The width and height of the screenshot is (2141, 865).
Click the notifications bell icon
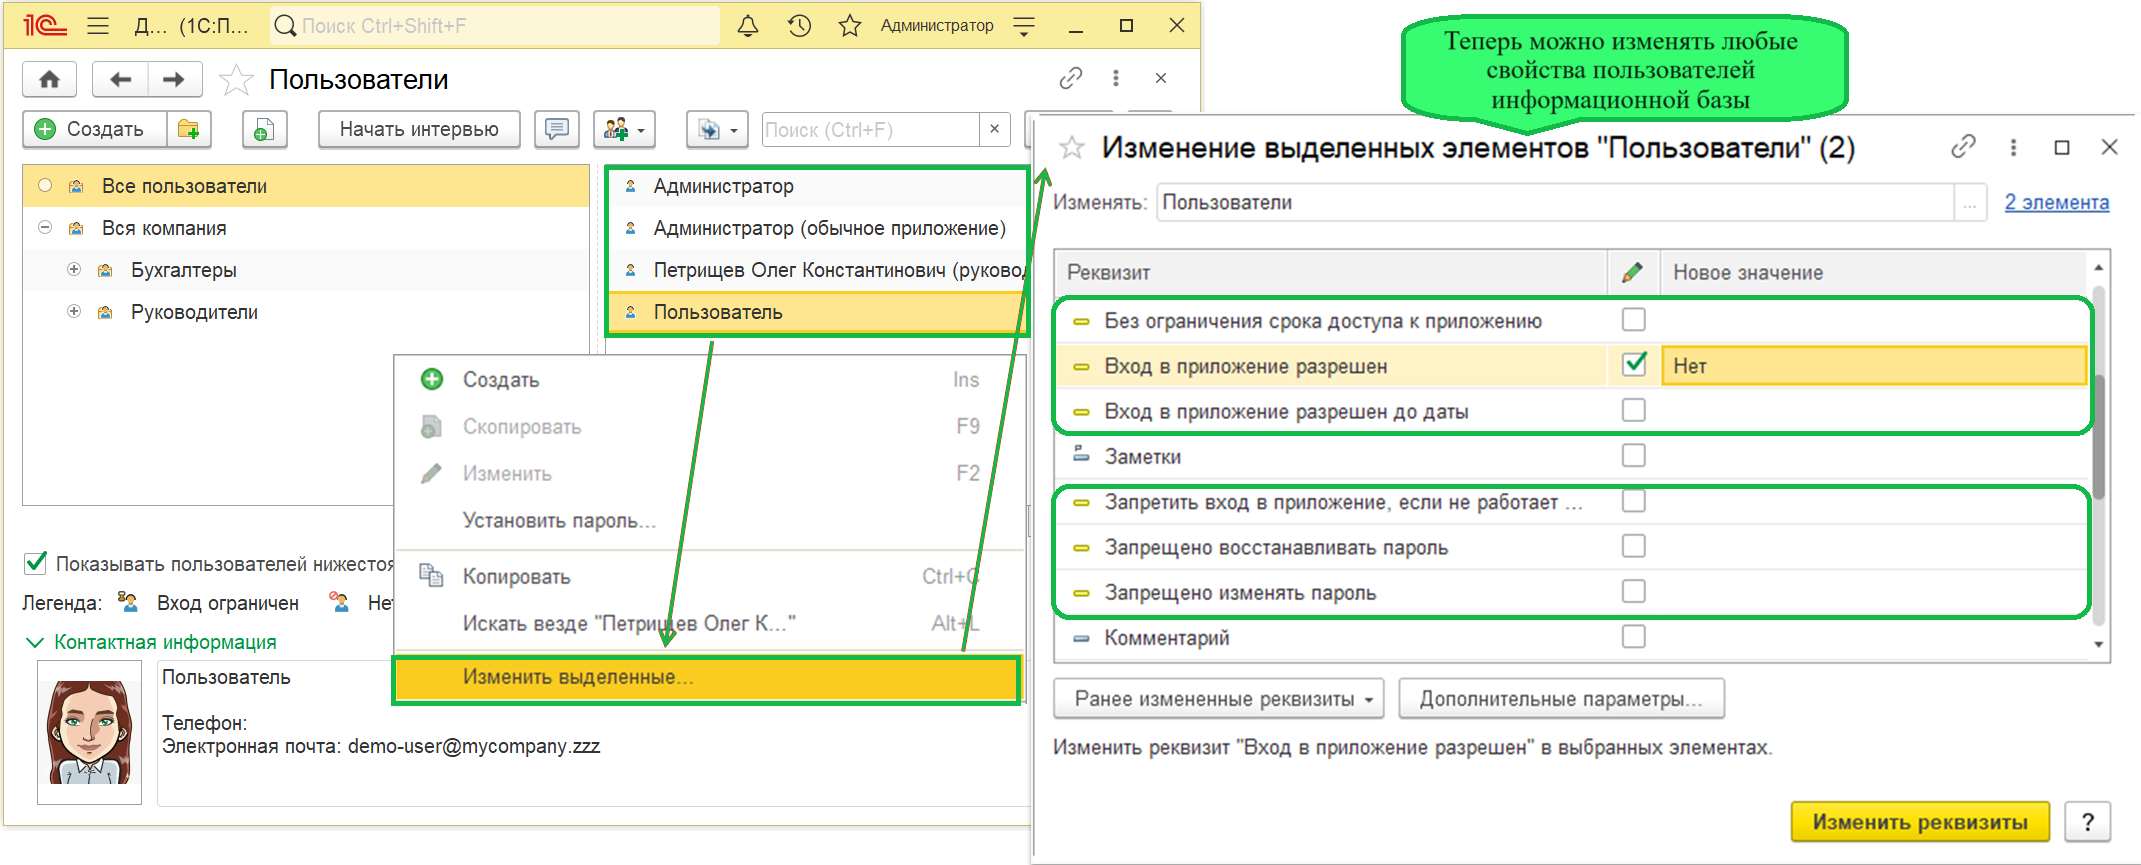point(747,26)
